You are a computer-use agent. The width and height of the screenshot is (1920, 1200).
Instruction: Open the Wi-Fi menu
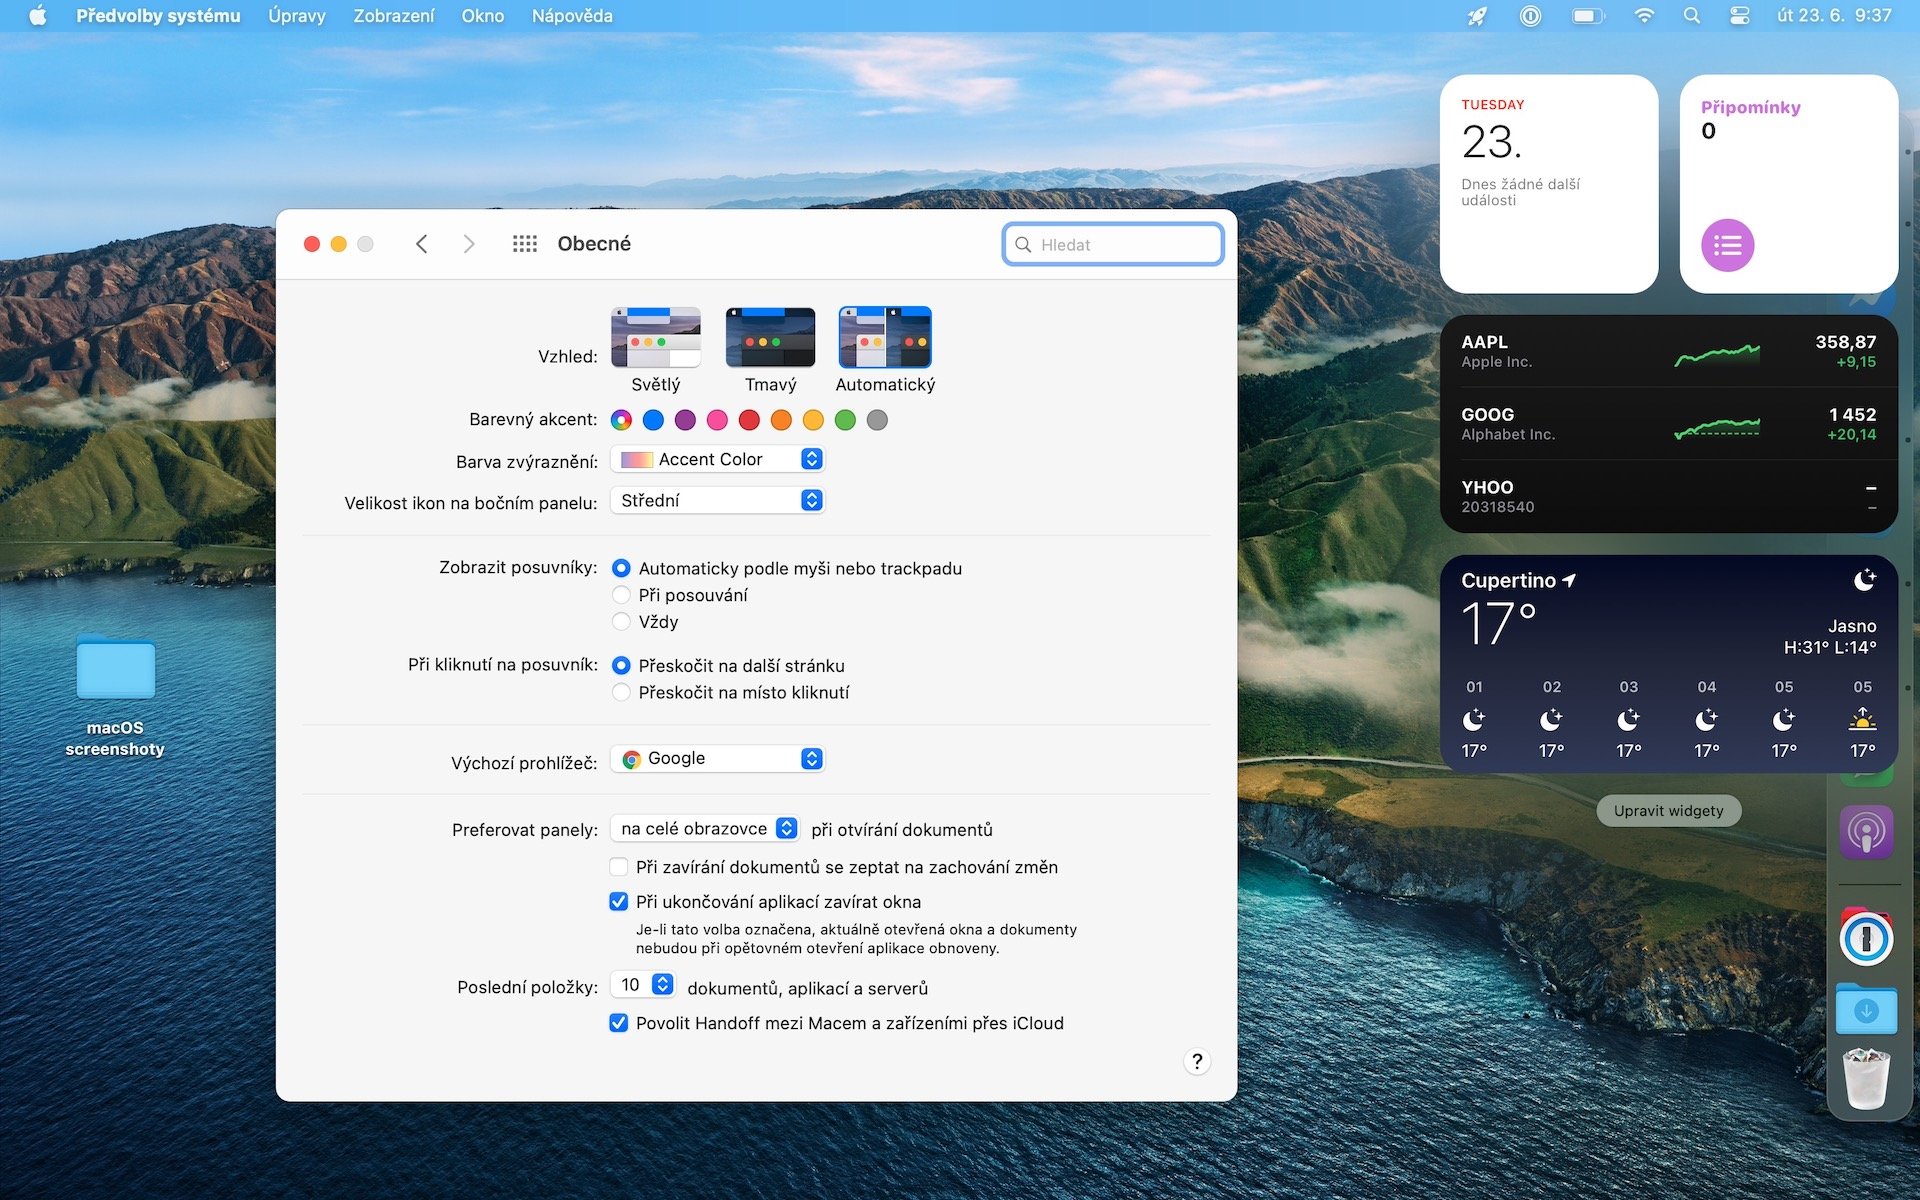pyautogui.click(x=1643, y=16)
